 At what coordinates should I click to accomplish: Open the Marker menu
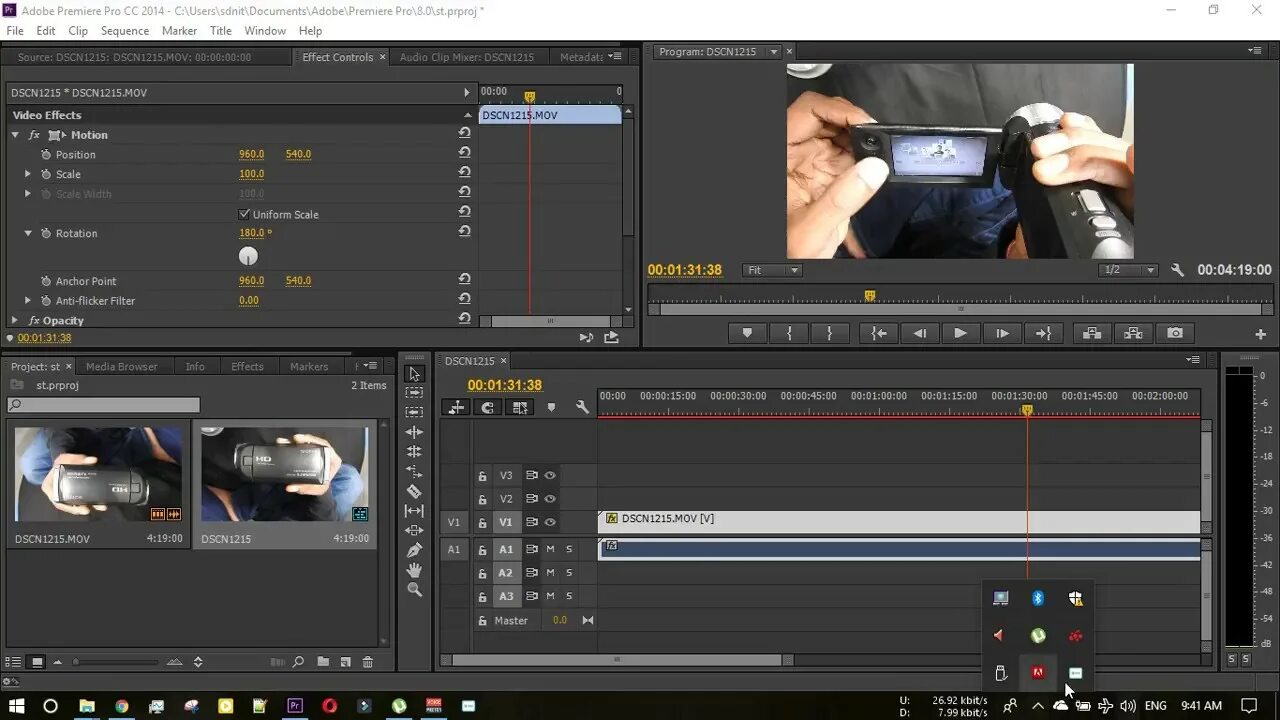[x=179, y=31]
